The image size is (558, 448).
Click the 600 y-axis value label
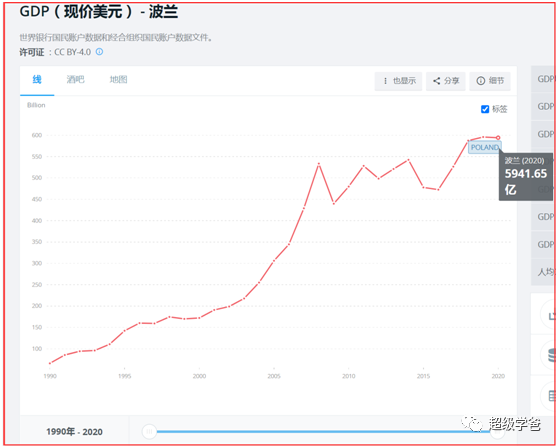coord(37,135)
